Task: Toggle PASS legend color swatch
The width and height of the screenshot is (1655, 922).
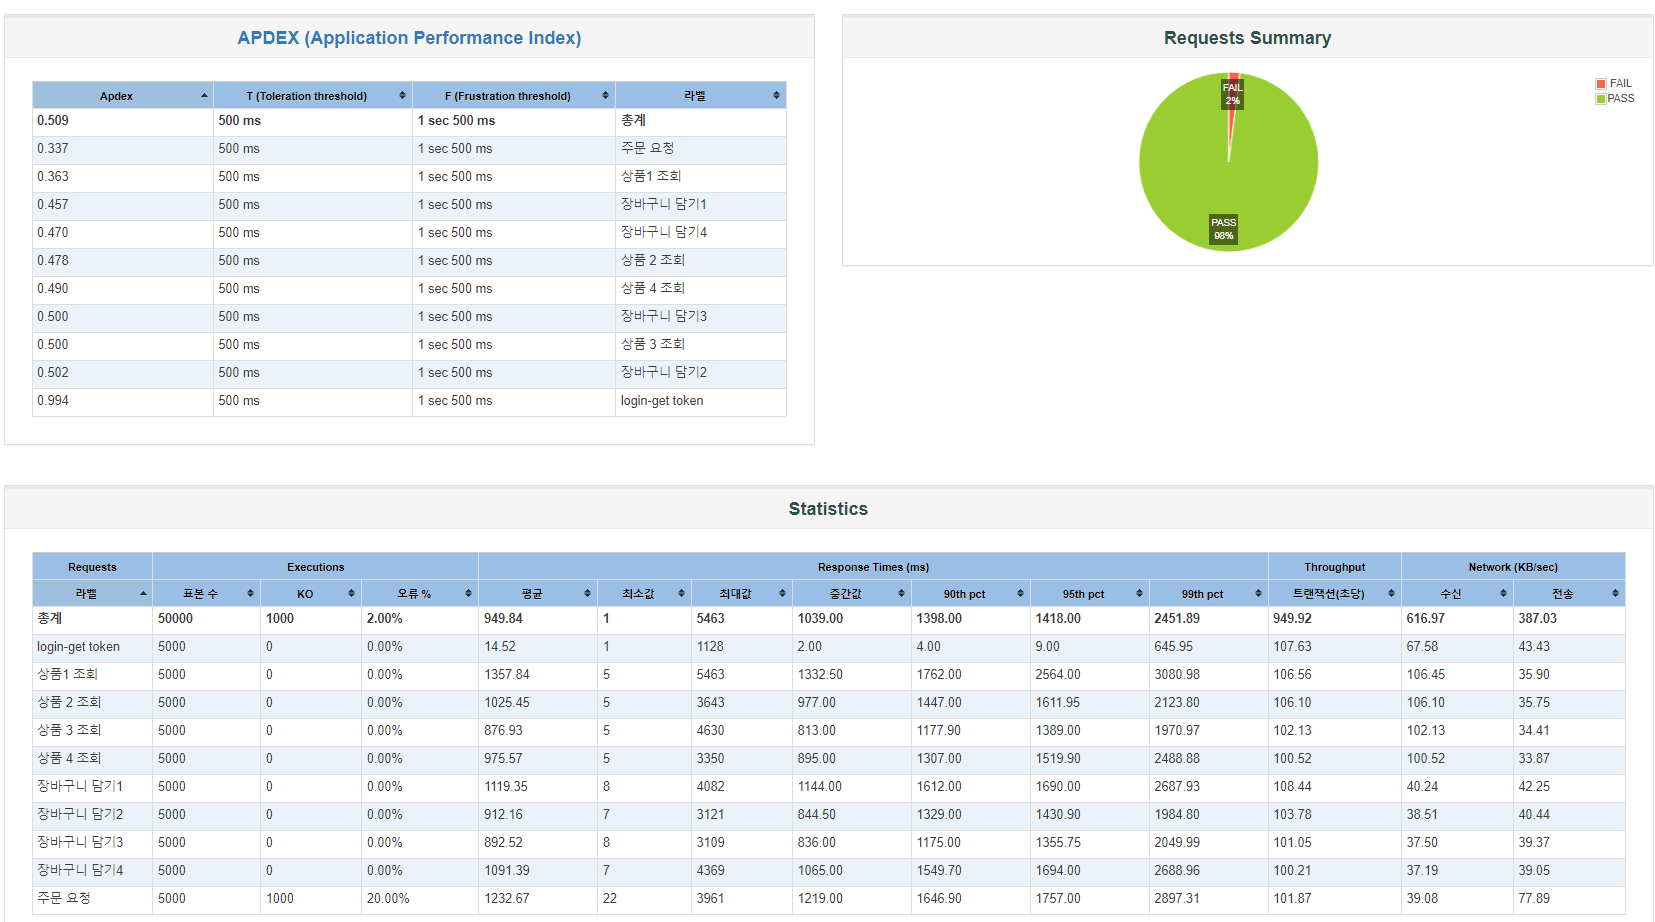Action: (1601, 99)
